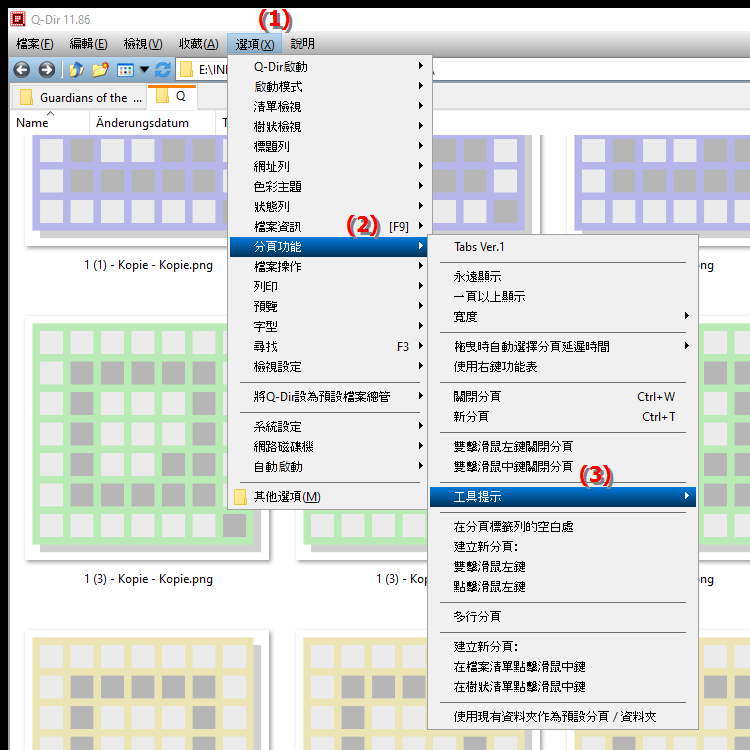
Task: Refresh the folder with the blue arrows icon
Action: click(163, 70)
